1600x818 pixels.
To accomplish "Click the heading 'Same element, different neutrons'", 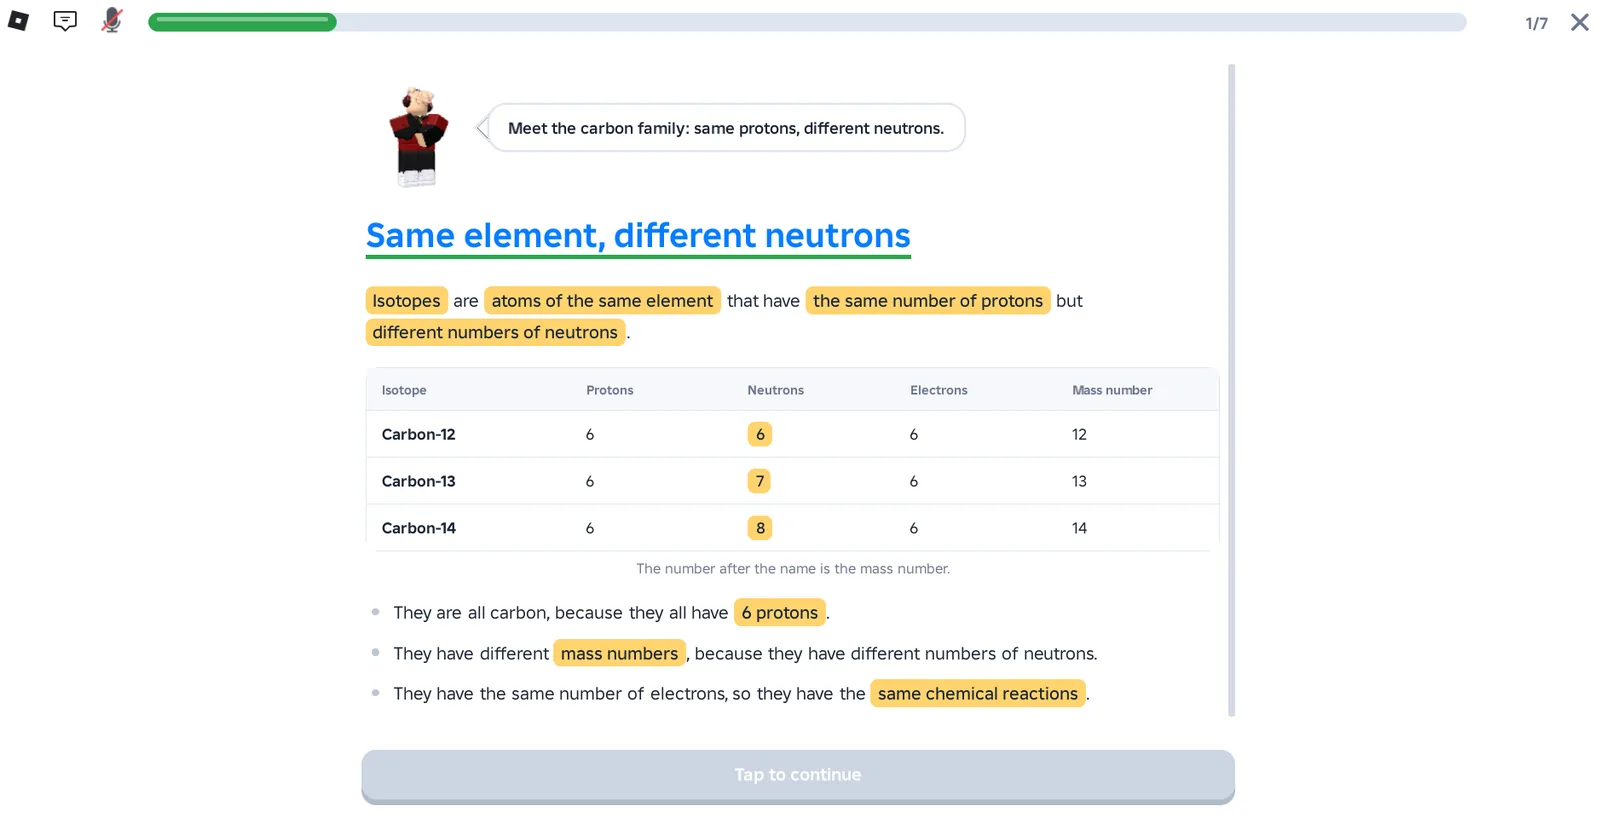I will [638, 236].
